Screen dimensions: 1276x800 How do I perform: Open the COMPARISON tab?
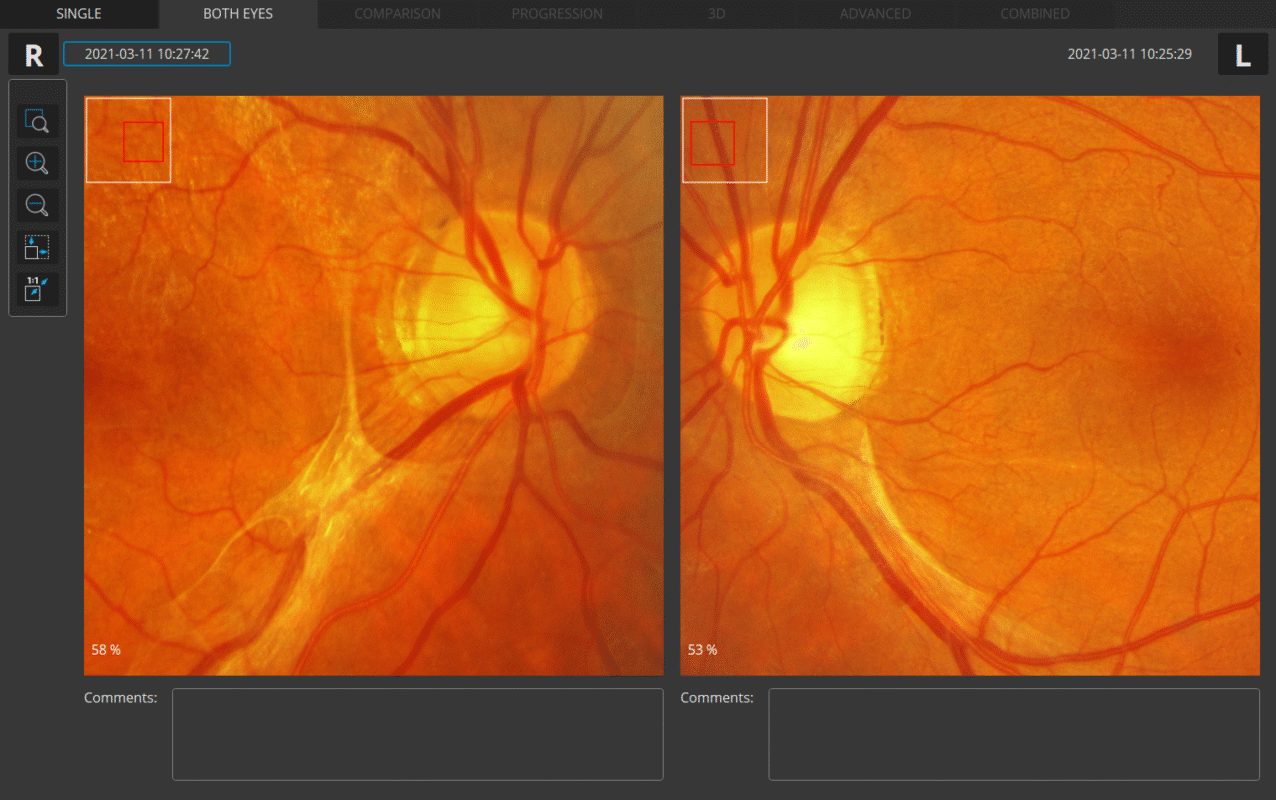[x=397, y=14]
